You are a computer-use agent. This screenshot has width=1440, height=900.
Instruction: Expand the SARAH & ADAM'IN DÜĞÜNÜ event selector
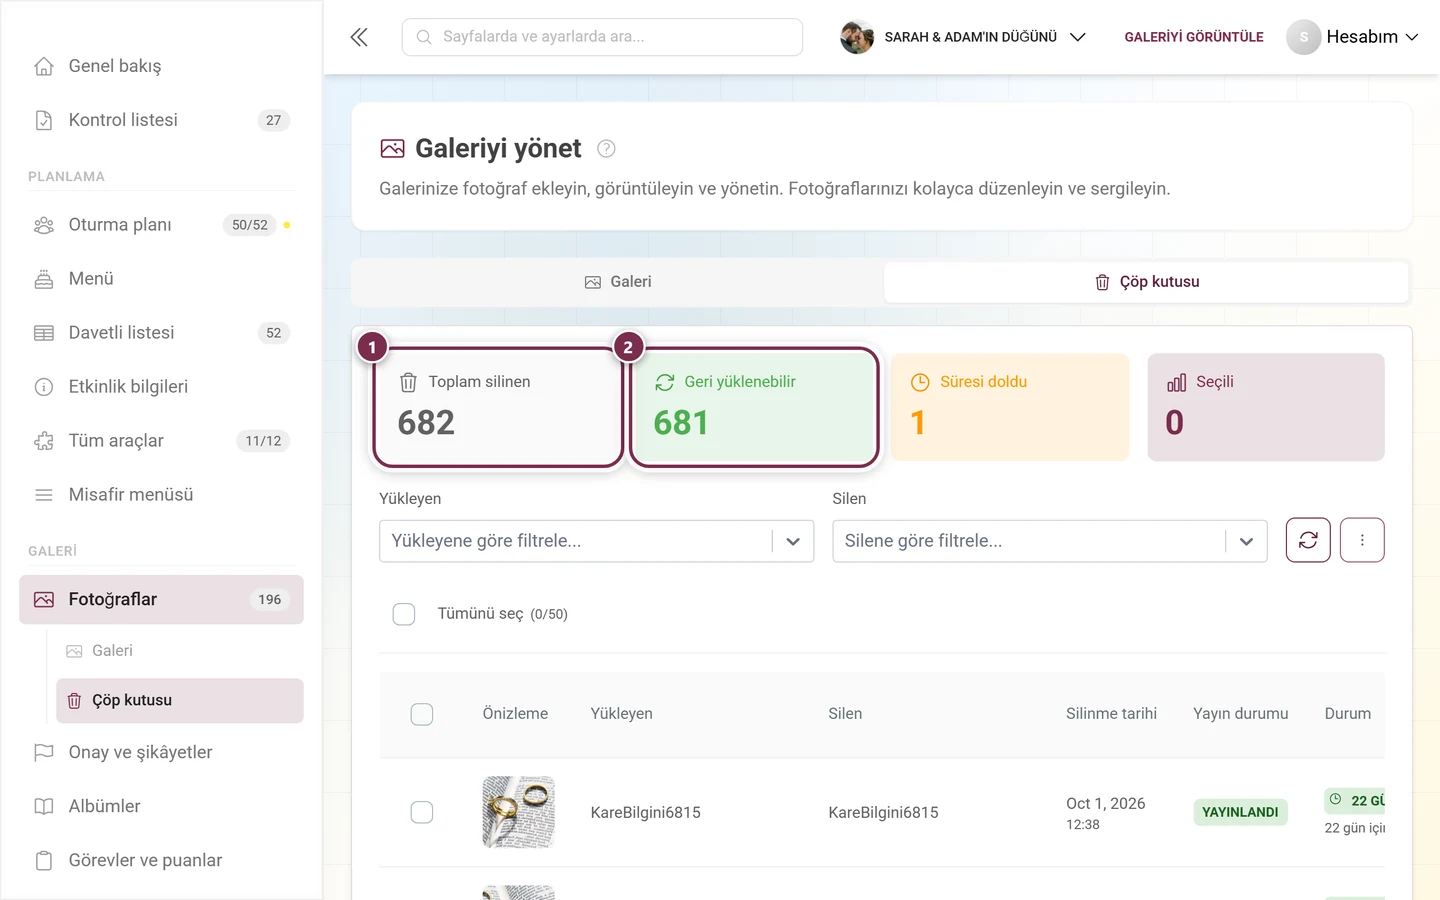(964, 37)
